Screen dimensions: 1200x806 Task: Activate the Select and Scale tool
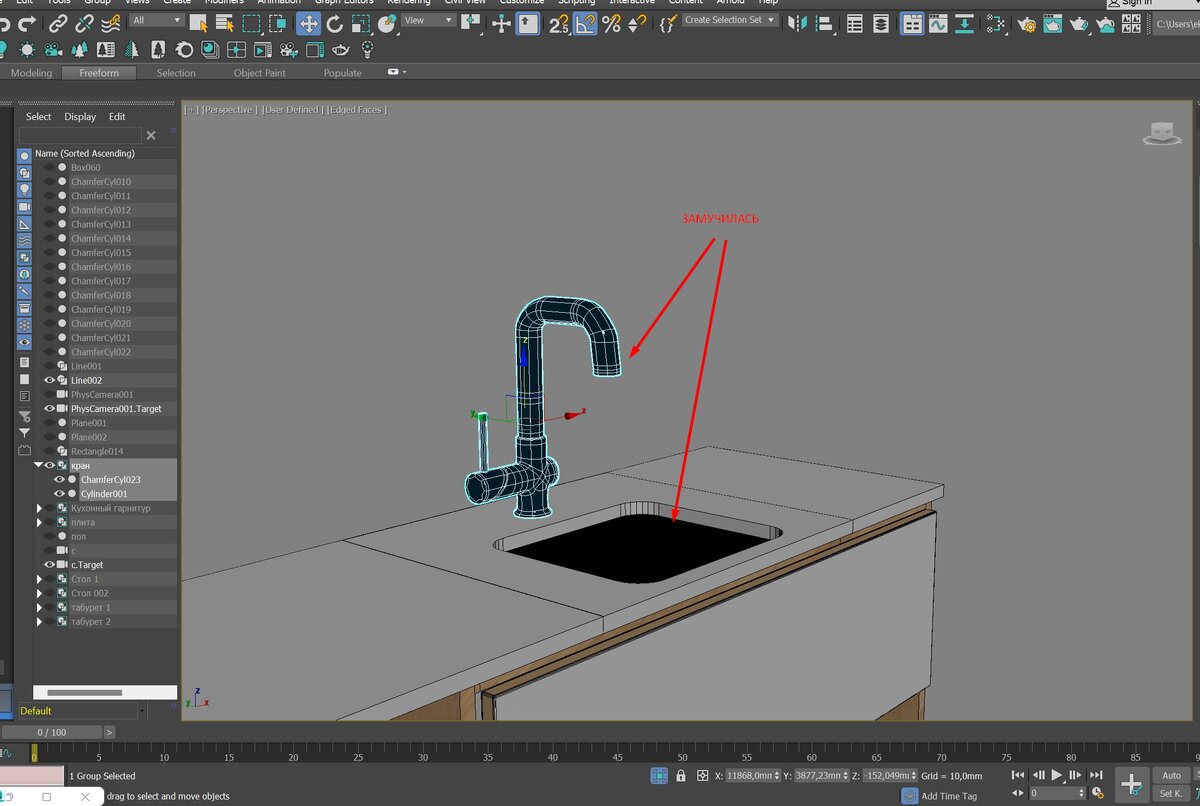coord(361,23)
